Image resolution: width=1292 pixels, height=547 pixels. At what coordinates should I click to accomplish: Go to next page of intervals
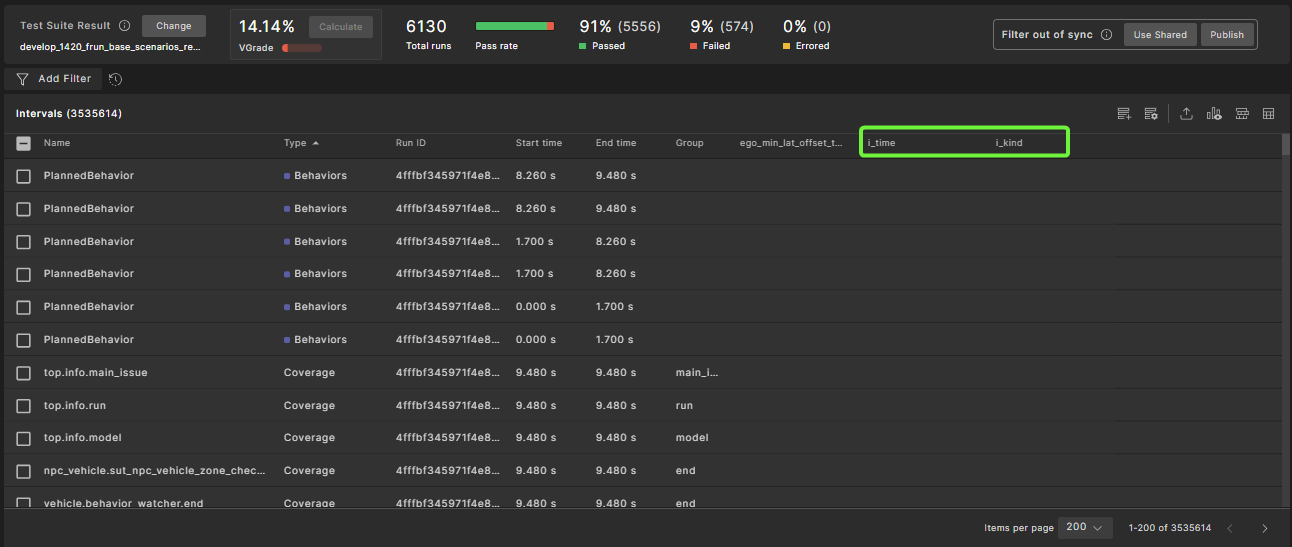tap(1265, 528)
